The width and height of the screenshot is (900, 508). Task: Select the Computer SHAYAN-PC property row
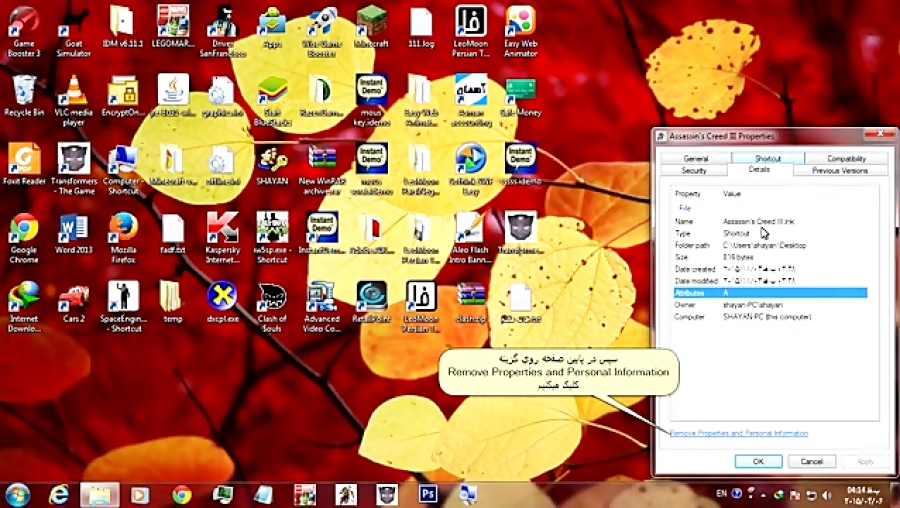(770, 317)
